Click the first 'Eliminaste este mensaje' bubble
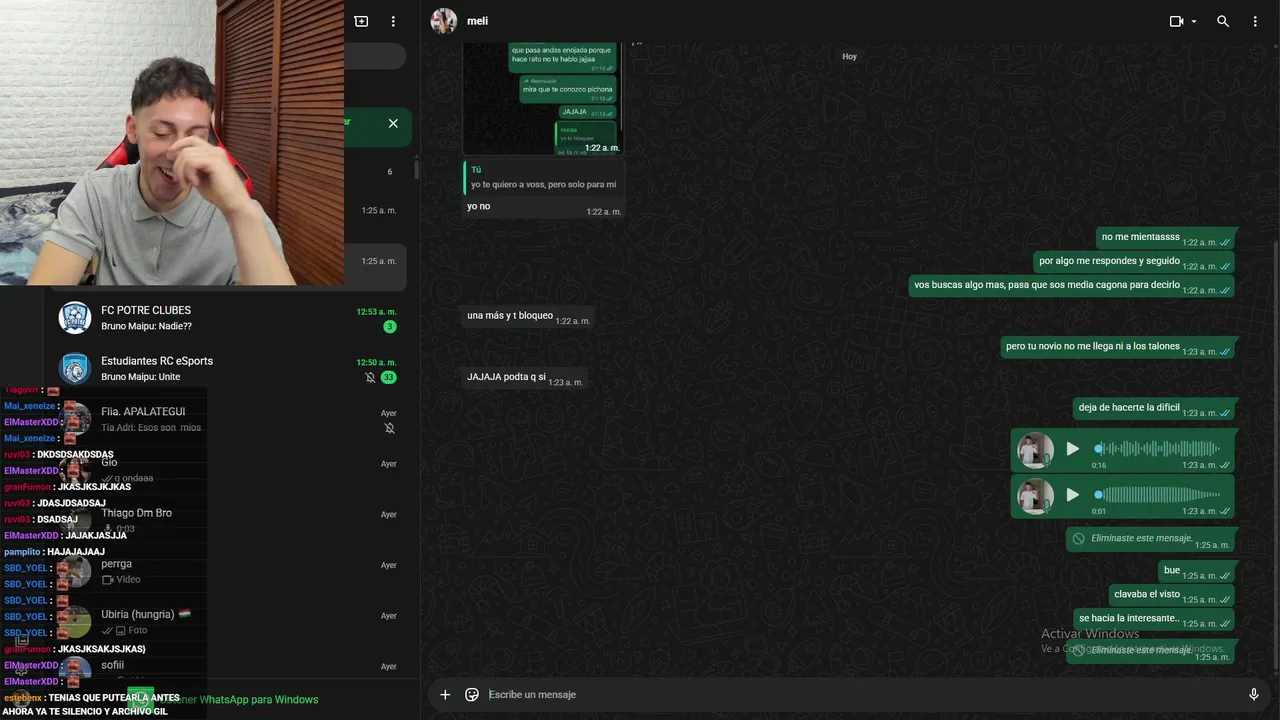Screen dimensions: 1280x720 coord(1151,540)
